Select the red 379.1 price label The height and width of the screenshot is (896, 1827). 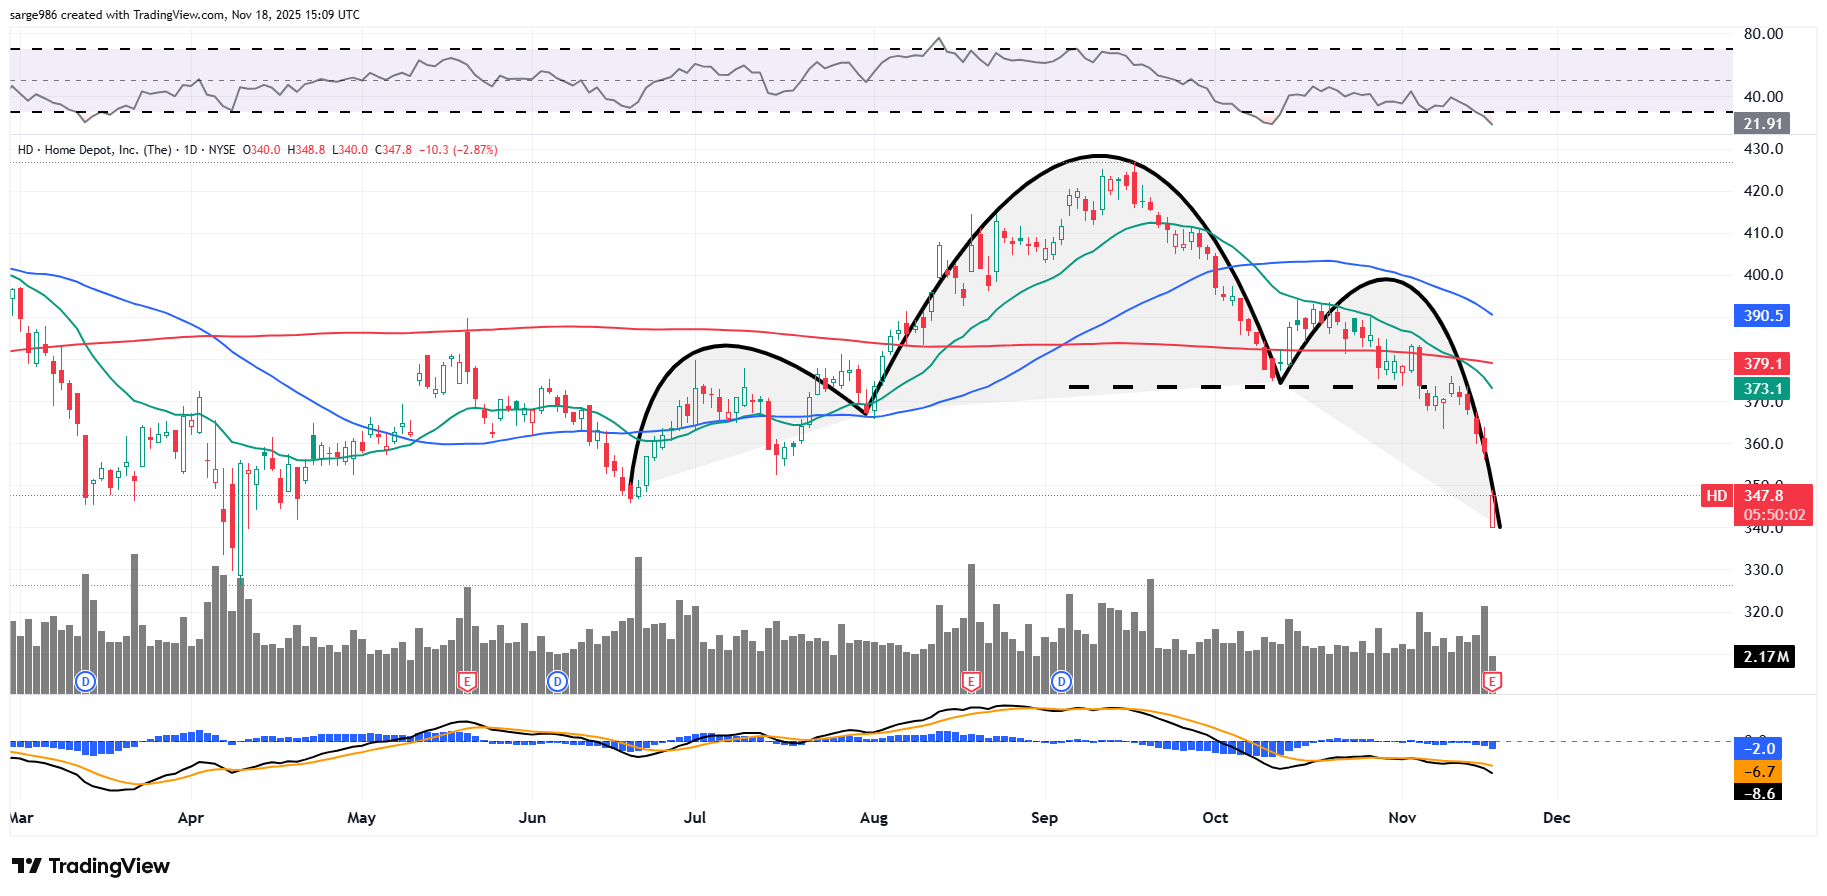pos(1762,364)
